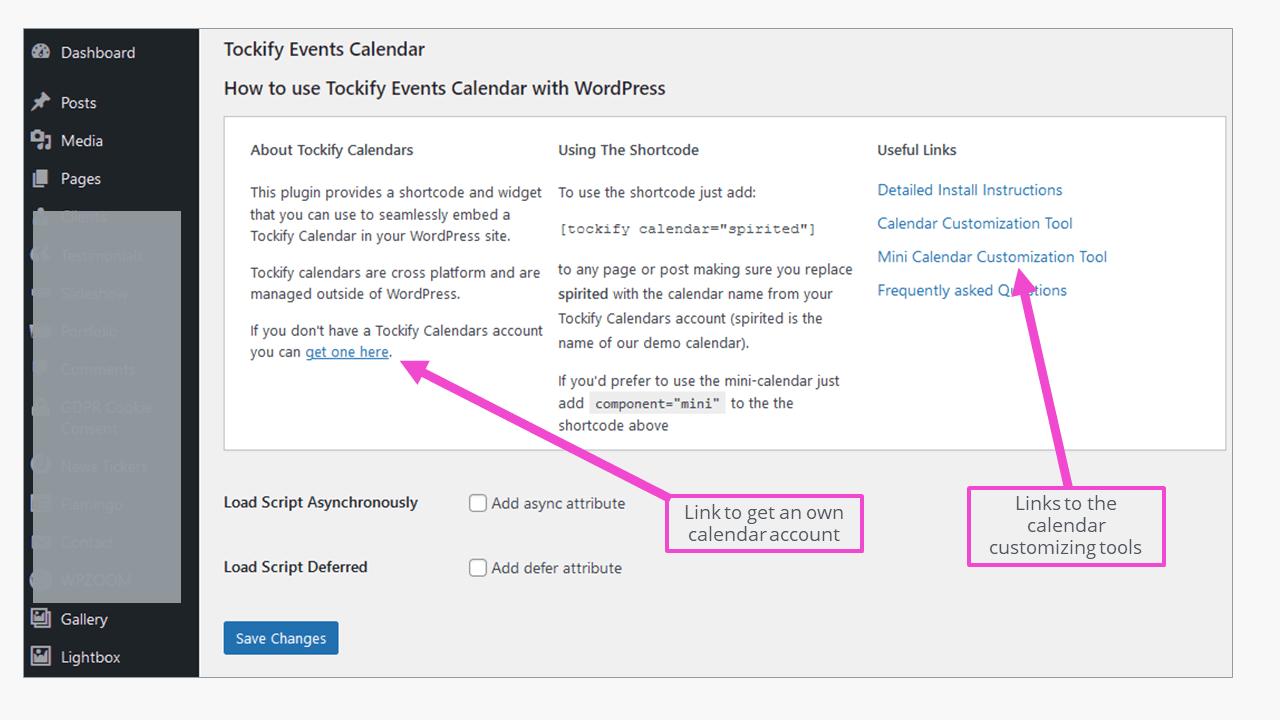Select the Dashboard gauge icon
The height and width of the screenshot is (720, 1280).
41,52
